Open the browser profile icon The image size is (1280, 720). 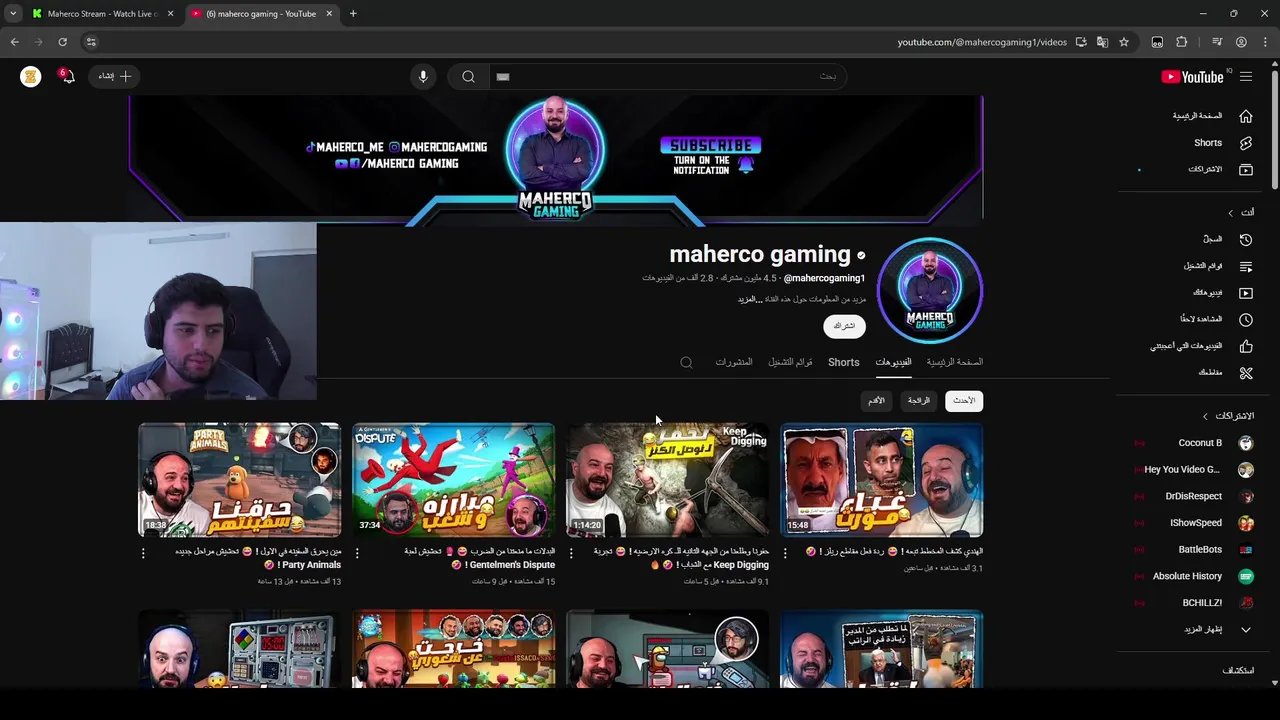[x=1241, y=42]
